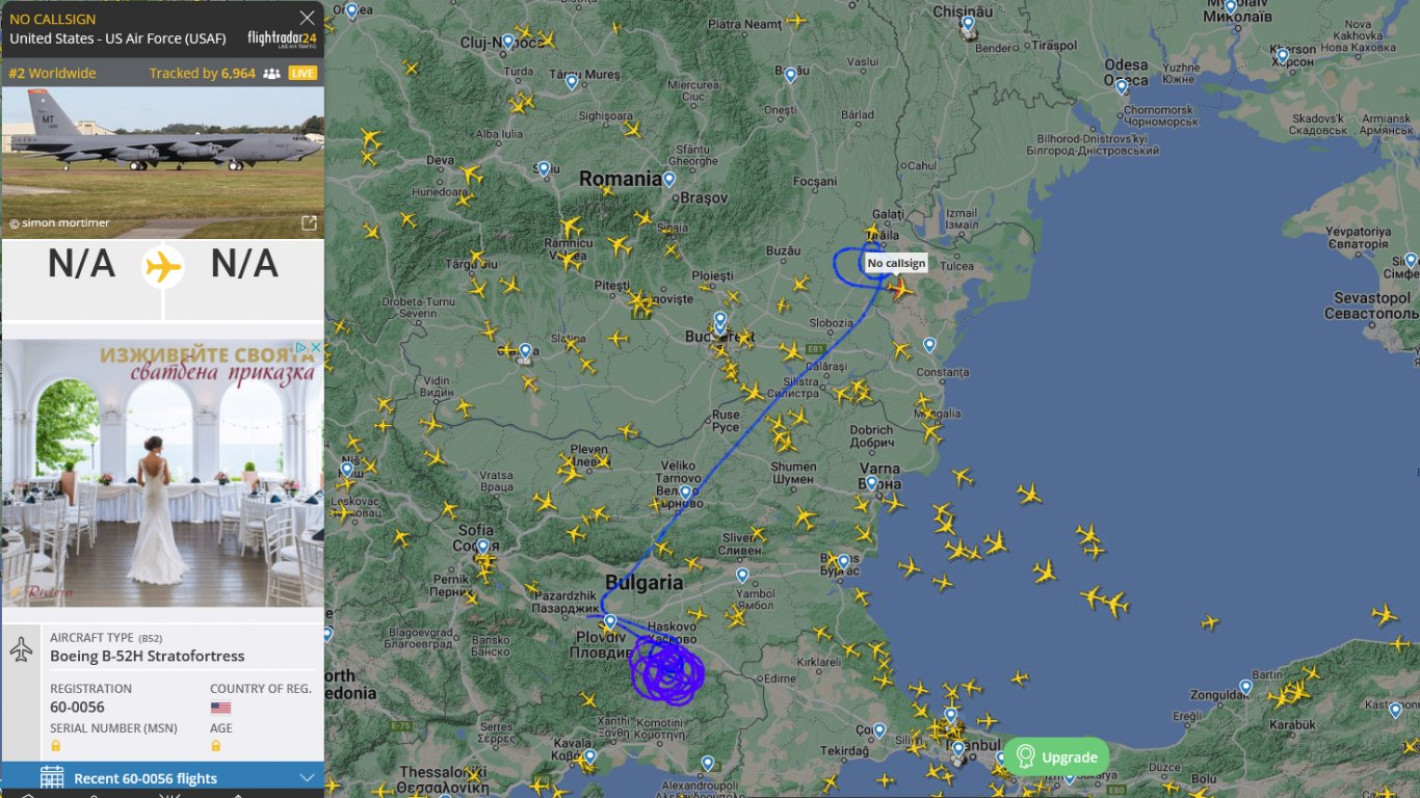1420x798 pixels.
Task: Click the photo credit 'simon mortimer'
Action: tap(60, 223)
